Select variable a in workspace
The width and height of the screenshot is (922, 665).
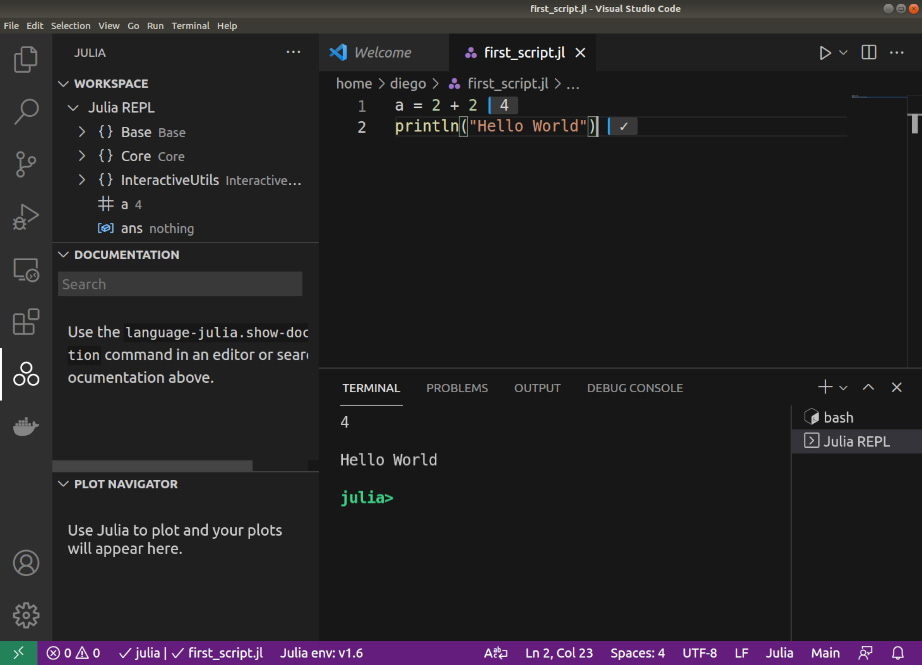[186, 204]
